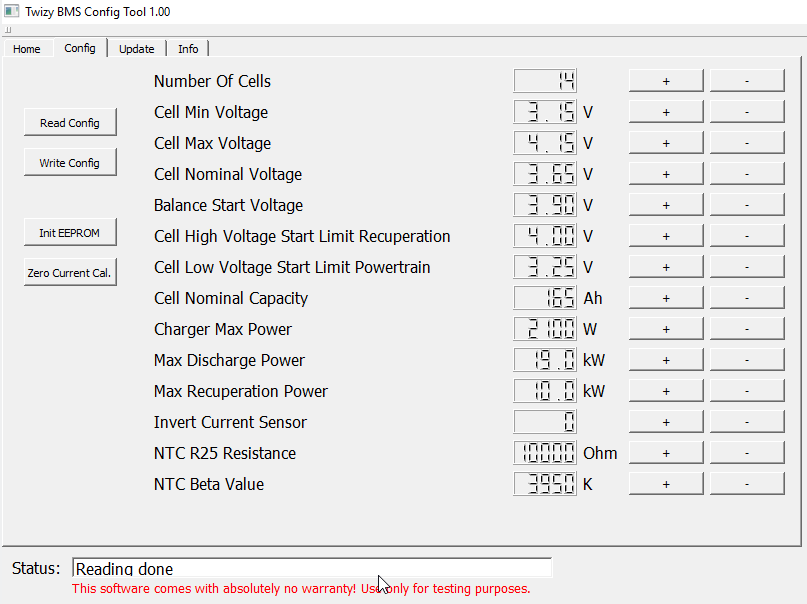Toggle Invert Current Sensor with plus
The image size is (807, 604).
click(666, 422)
